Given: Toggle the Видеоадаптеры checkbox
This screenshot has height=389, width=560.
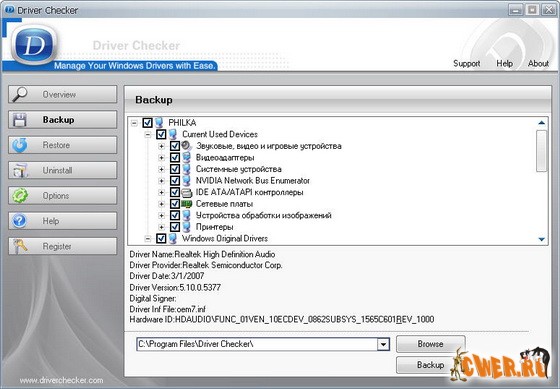Looking at the screenshot, I should [175, 158].
